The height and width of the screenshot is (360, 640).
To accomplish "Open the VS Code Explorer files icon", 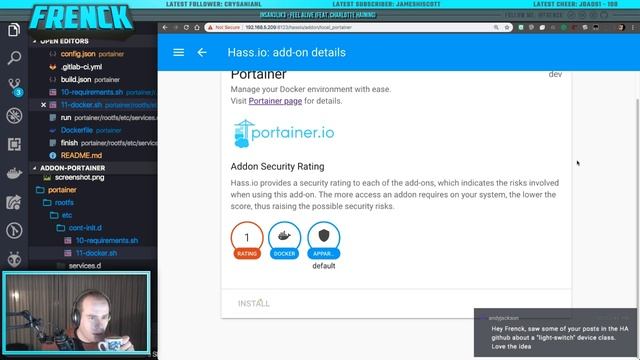I will pos(13,30).
